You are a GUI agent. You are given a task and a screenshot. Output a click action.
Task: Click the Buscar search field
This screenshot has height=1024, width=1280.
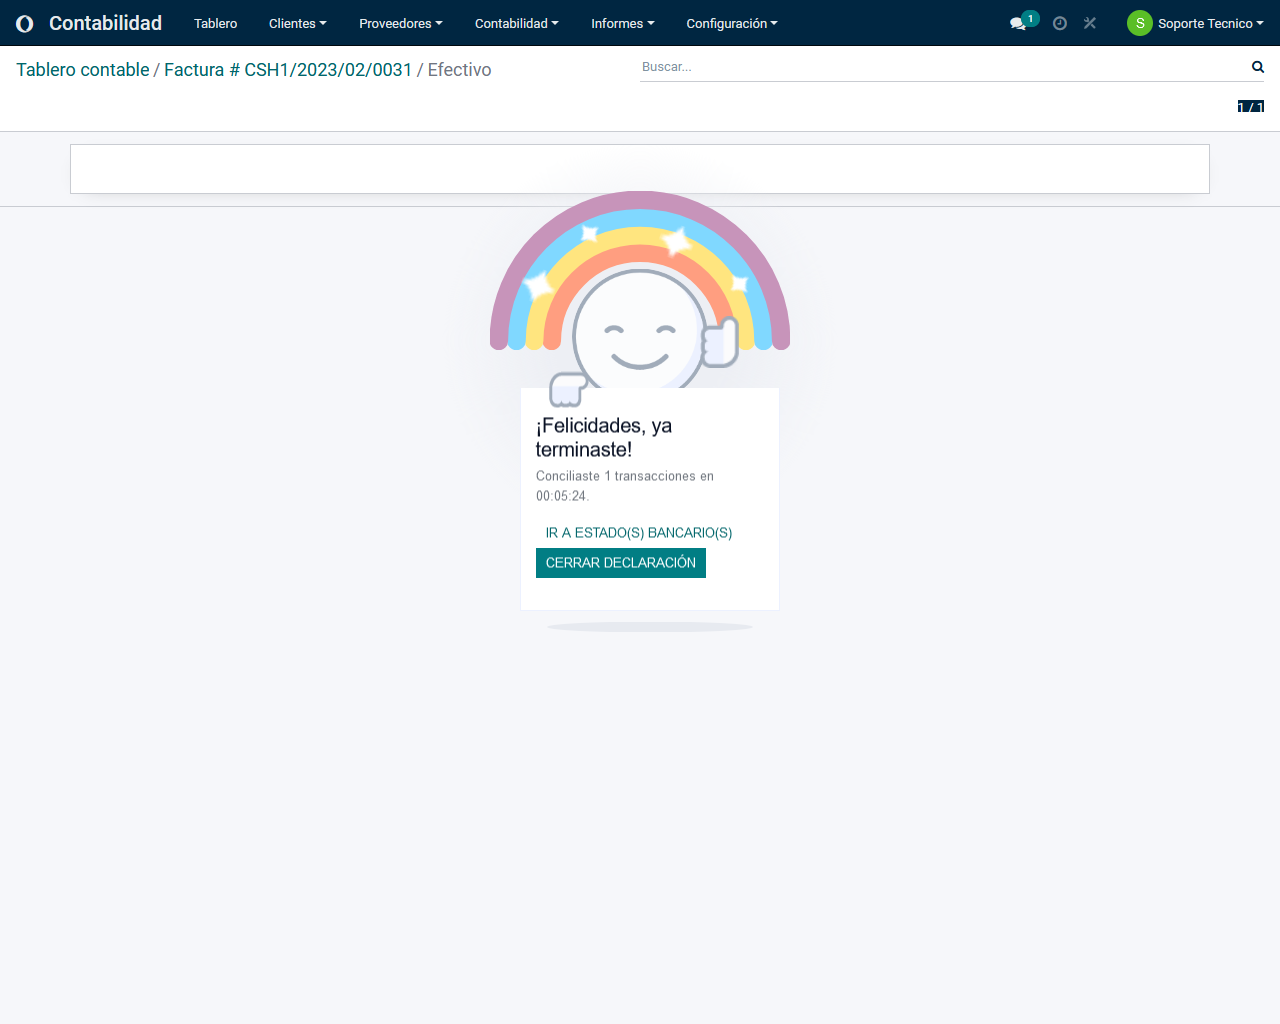pos(940,67)
